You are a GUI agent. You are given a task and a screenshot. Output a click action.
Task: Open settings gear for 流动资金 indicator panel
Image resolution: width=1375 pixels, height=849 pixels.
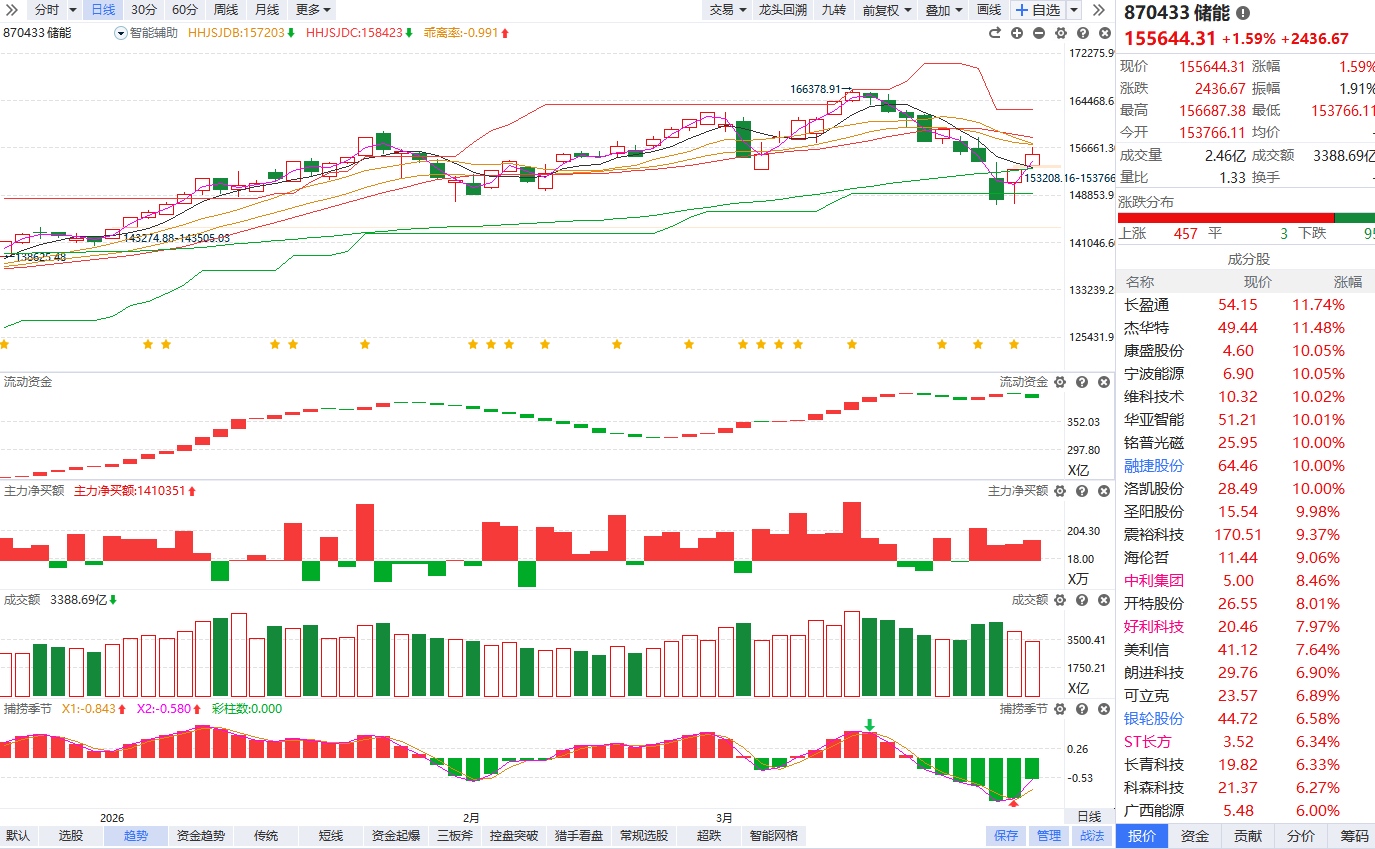(1060, 382)
